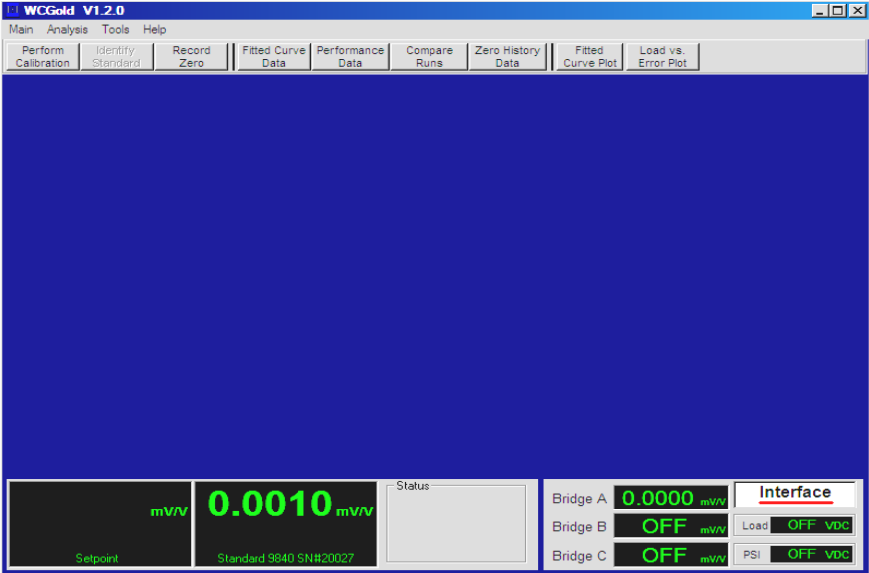Open the Main menu

click(x=21, y=30)
